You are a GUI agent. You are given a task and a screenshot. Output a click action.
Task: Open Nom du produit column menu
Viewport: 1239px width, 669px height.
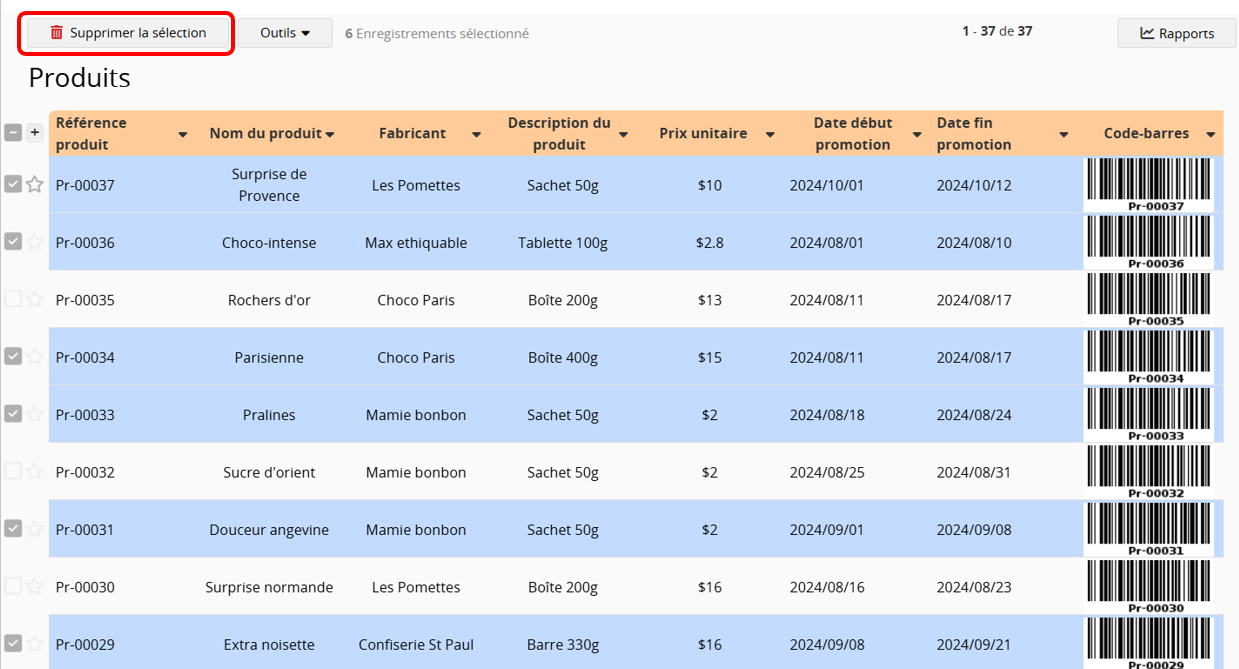coord(330,135)
